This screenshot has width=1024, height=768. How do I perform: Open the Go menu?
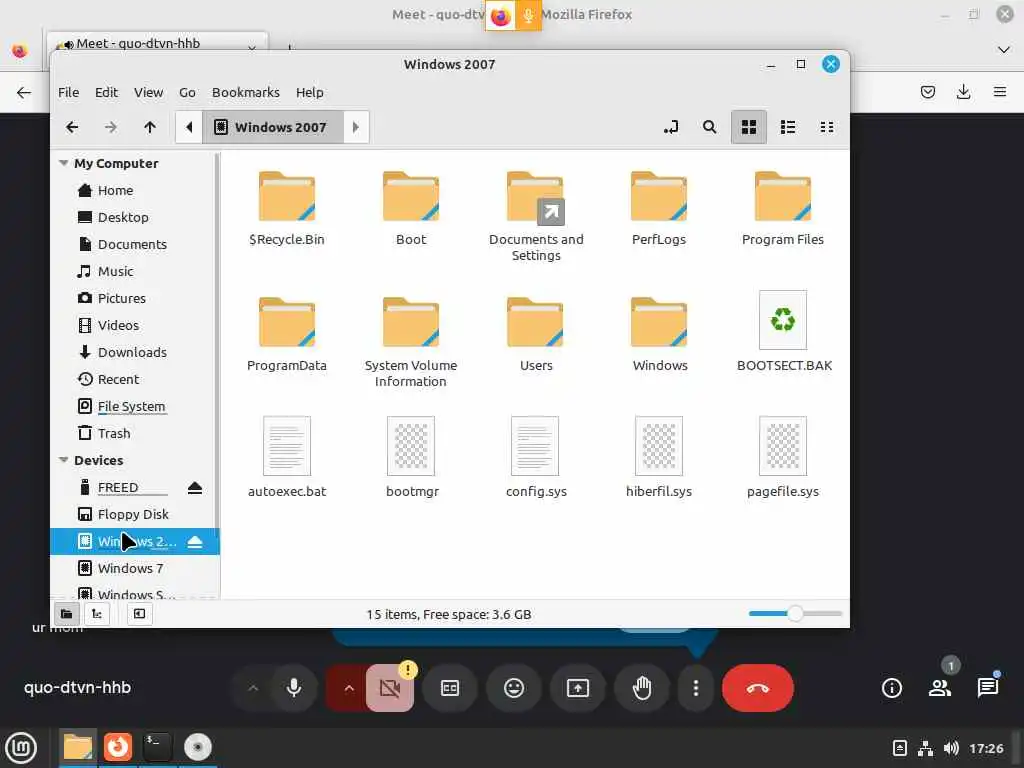(187, 92)
